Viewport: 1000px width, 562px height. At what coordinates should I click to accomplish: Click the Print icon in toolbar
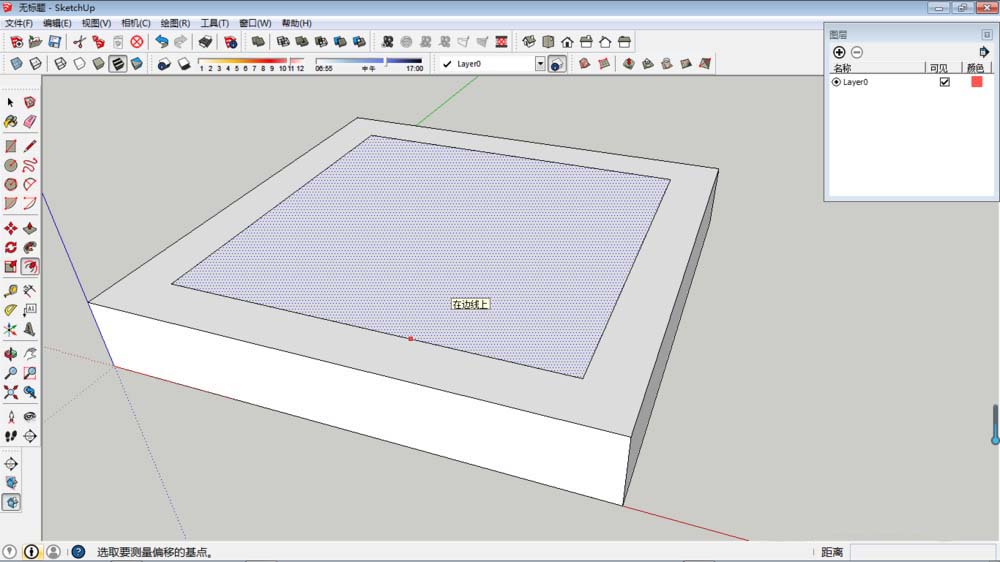[205, 42]
